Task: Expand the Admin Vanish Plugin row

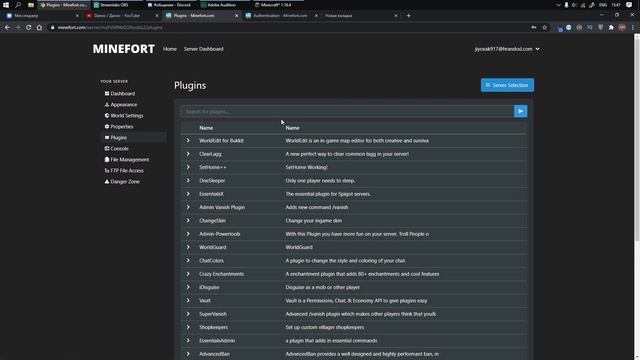Action: [x=188, y=207]
